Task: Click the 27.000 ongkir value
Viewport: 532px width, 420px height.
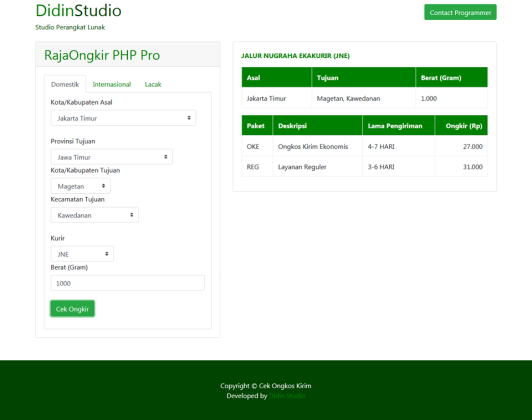Action: (x=473, y=147)
